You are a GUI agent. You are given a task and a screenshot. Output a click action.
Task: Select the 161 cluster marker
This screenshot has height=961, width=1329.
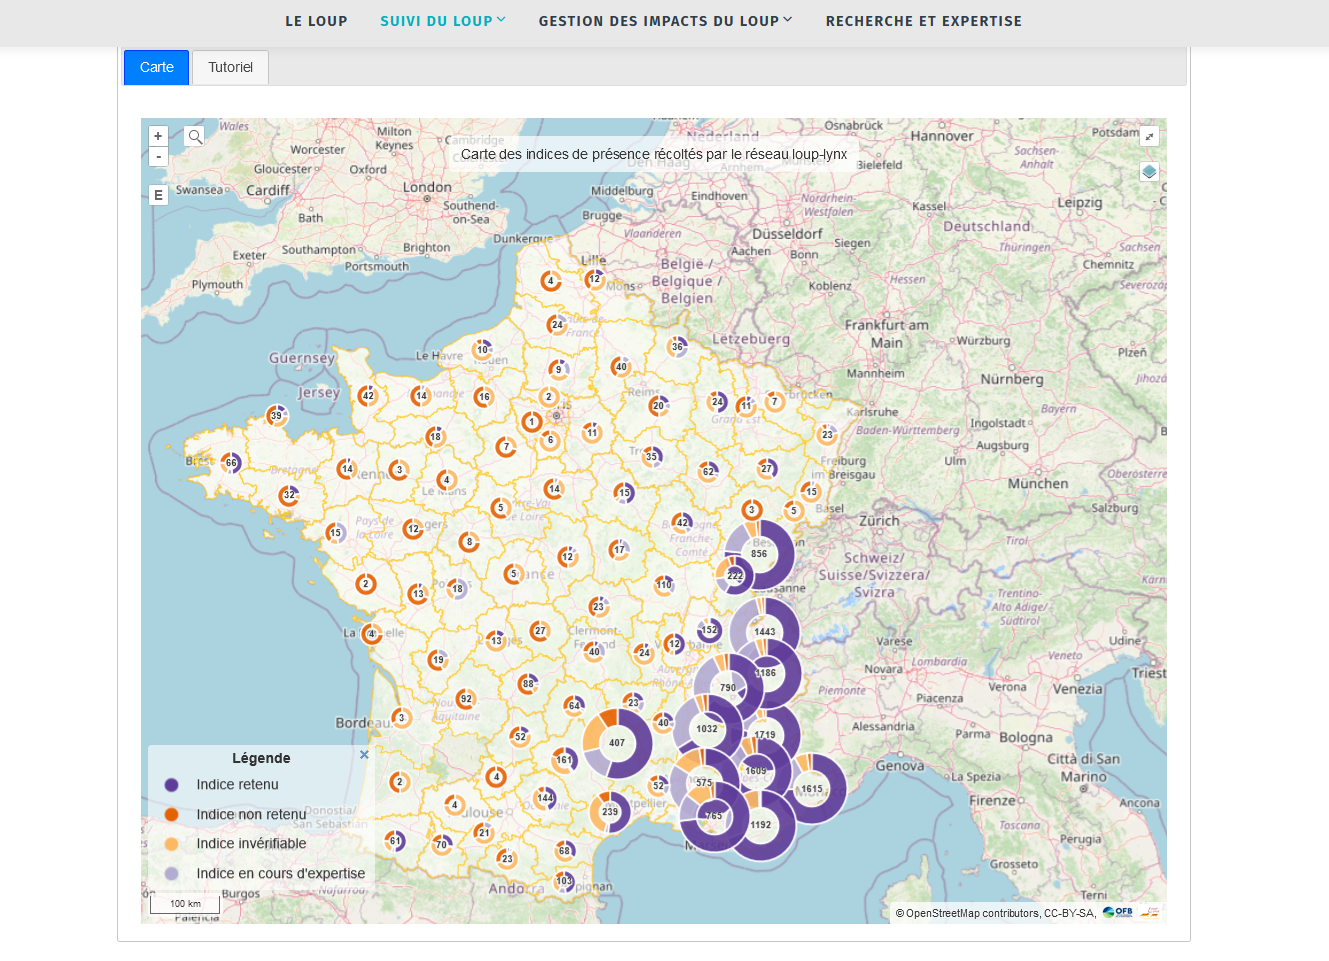click(x=565, y=760)
